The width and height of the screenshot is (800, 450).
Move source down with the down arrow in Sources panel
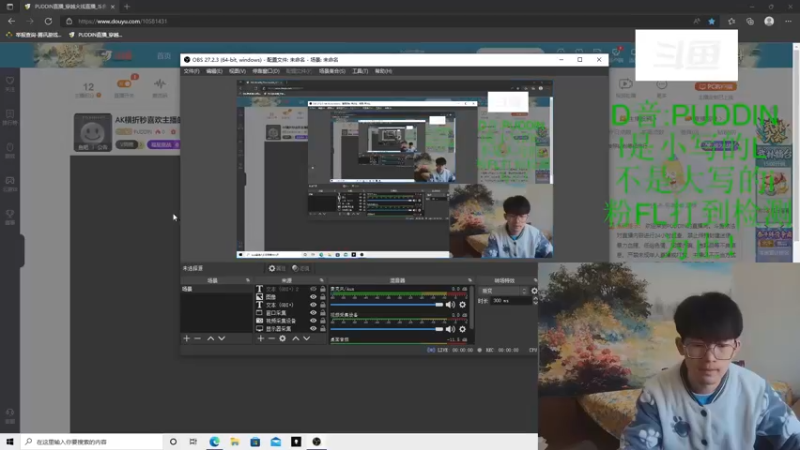[x=307, y=338]
